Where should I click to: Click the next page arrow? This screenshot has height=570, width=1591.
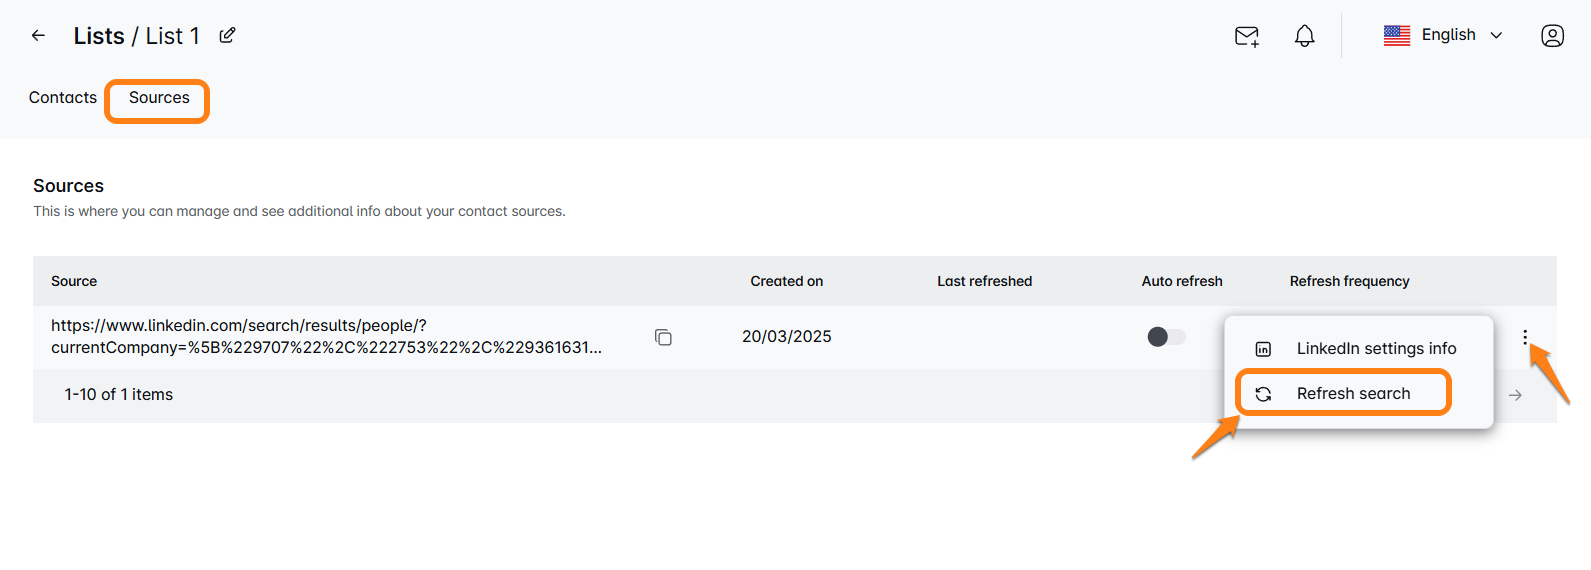(1515, 395)
